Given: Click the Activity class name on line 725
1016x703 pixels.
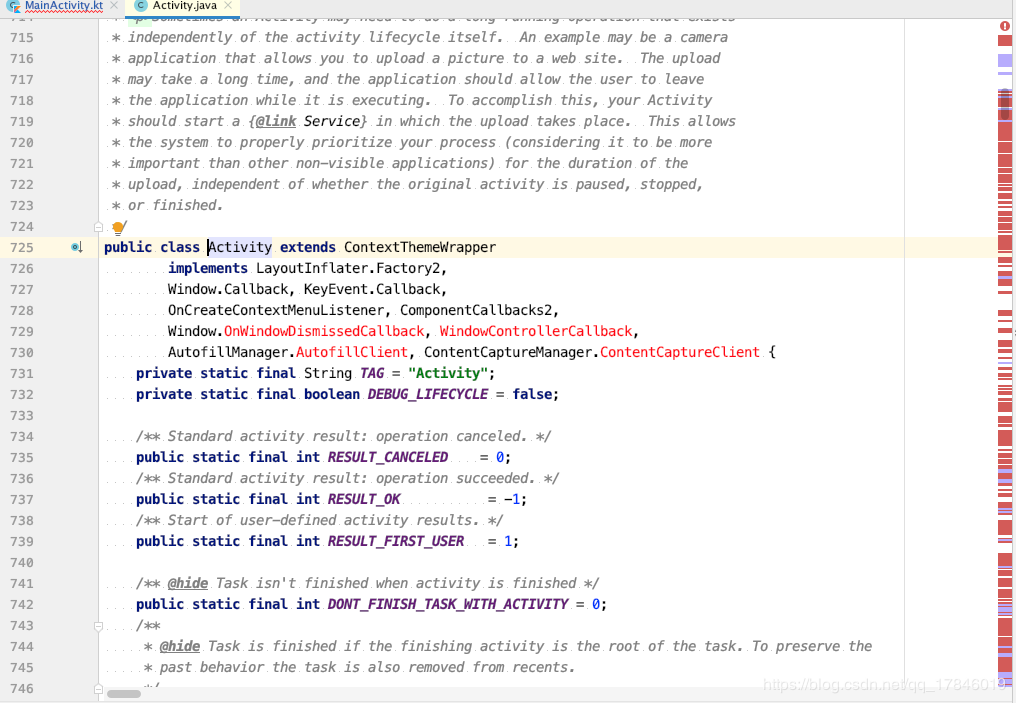Looking at the screenshot, I should (x=240, y=248).
